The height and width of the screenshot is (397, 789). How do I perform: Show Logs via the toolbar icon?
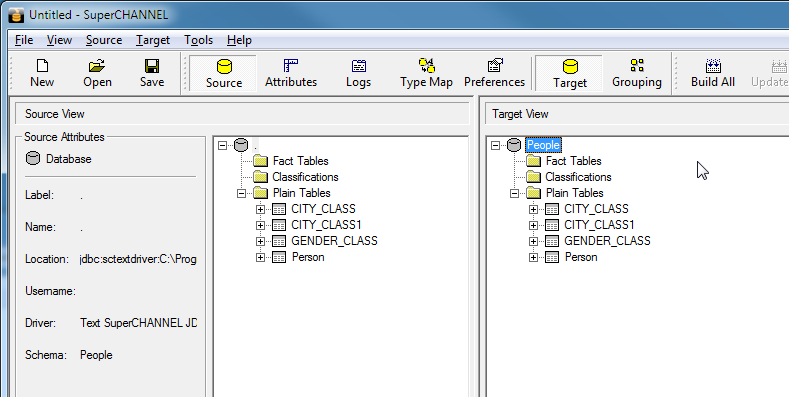click(x=358, y=73)
